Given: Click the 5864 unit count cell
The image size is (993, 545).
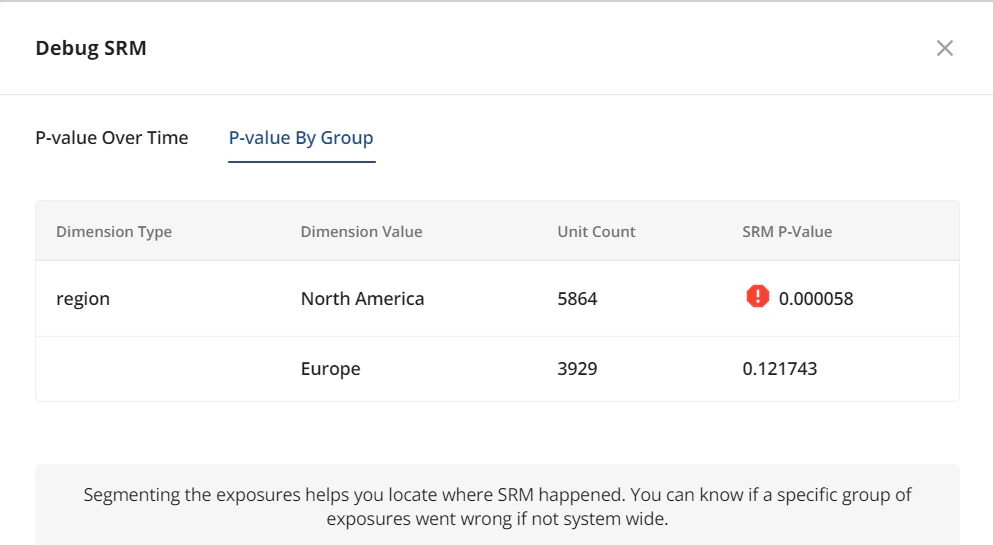Looking at the screenshot, I should pyautogui.click(x=577, y=299).
